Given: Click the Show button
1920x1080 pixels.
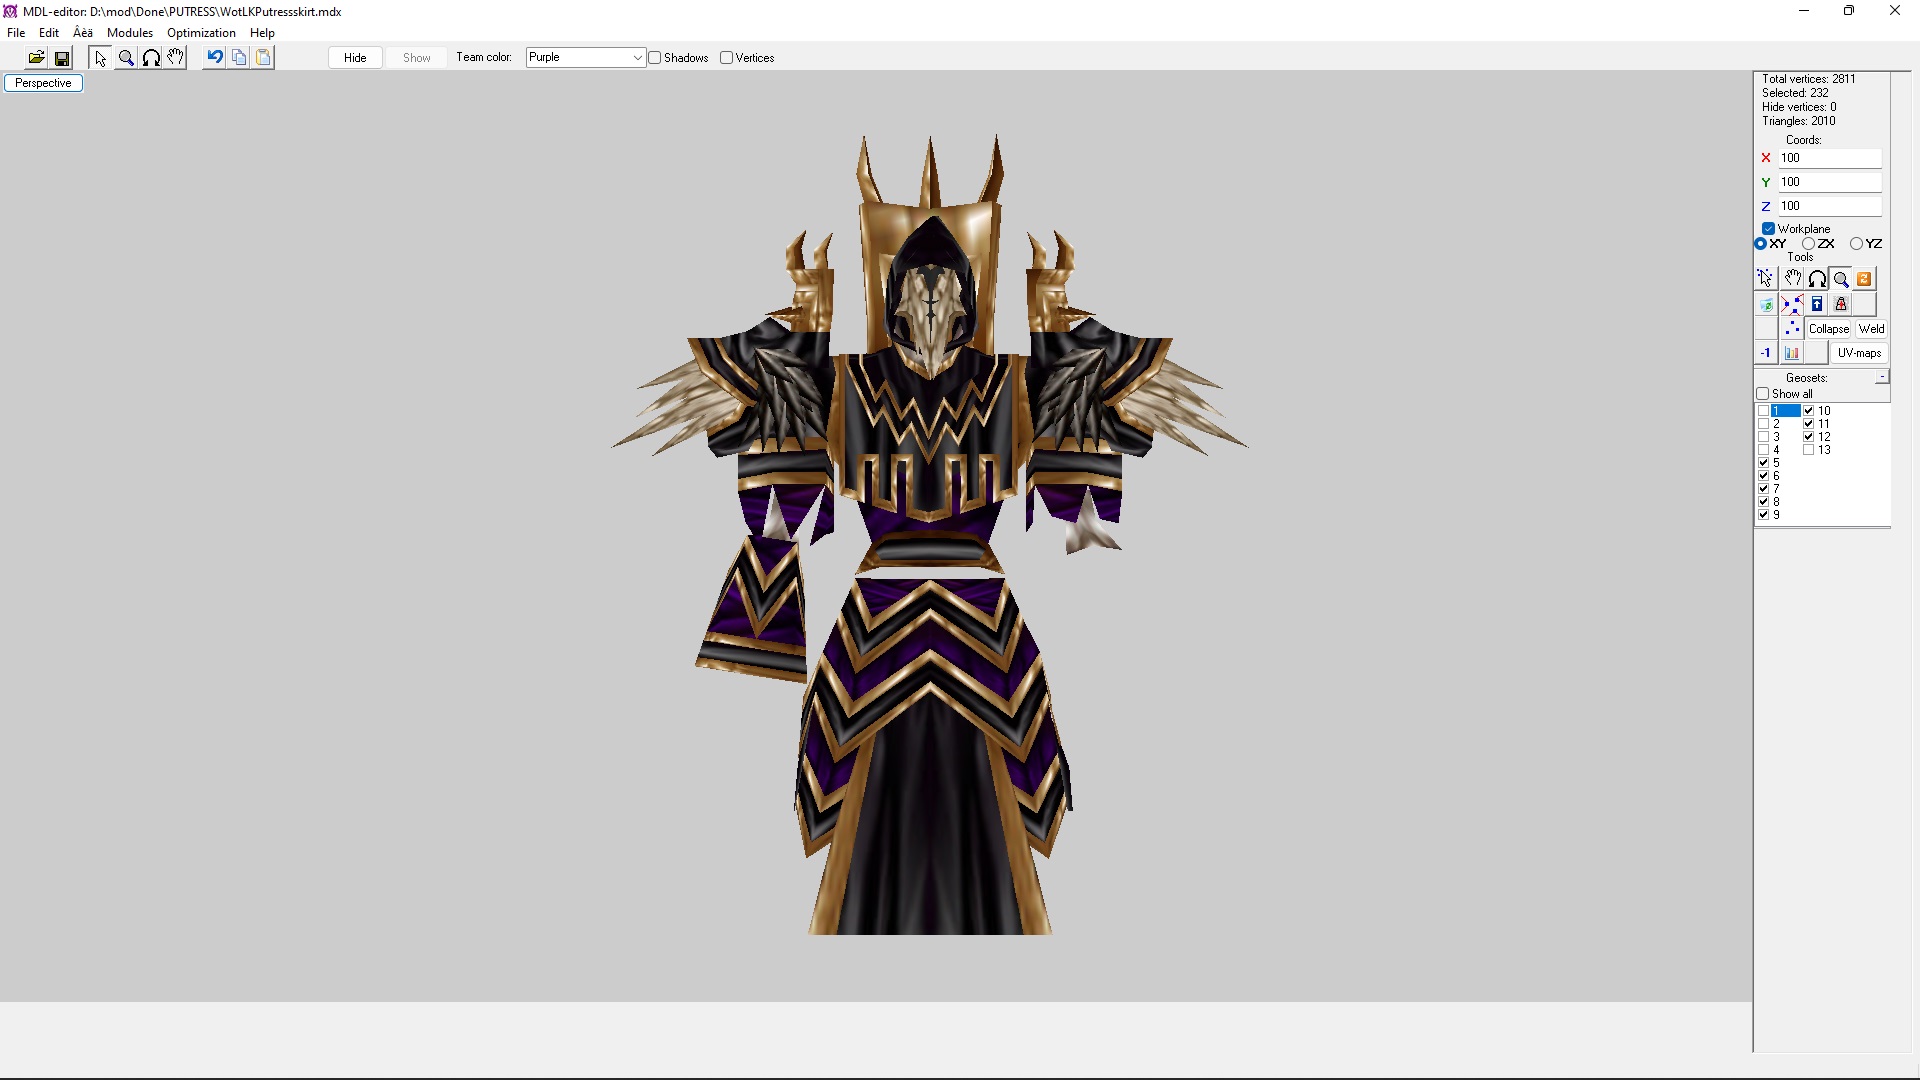Looking at the screenshot, I should coord(417,58).
